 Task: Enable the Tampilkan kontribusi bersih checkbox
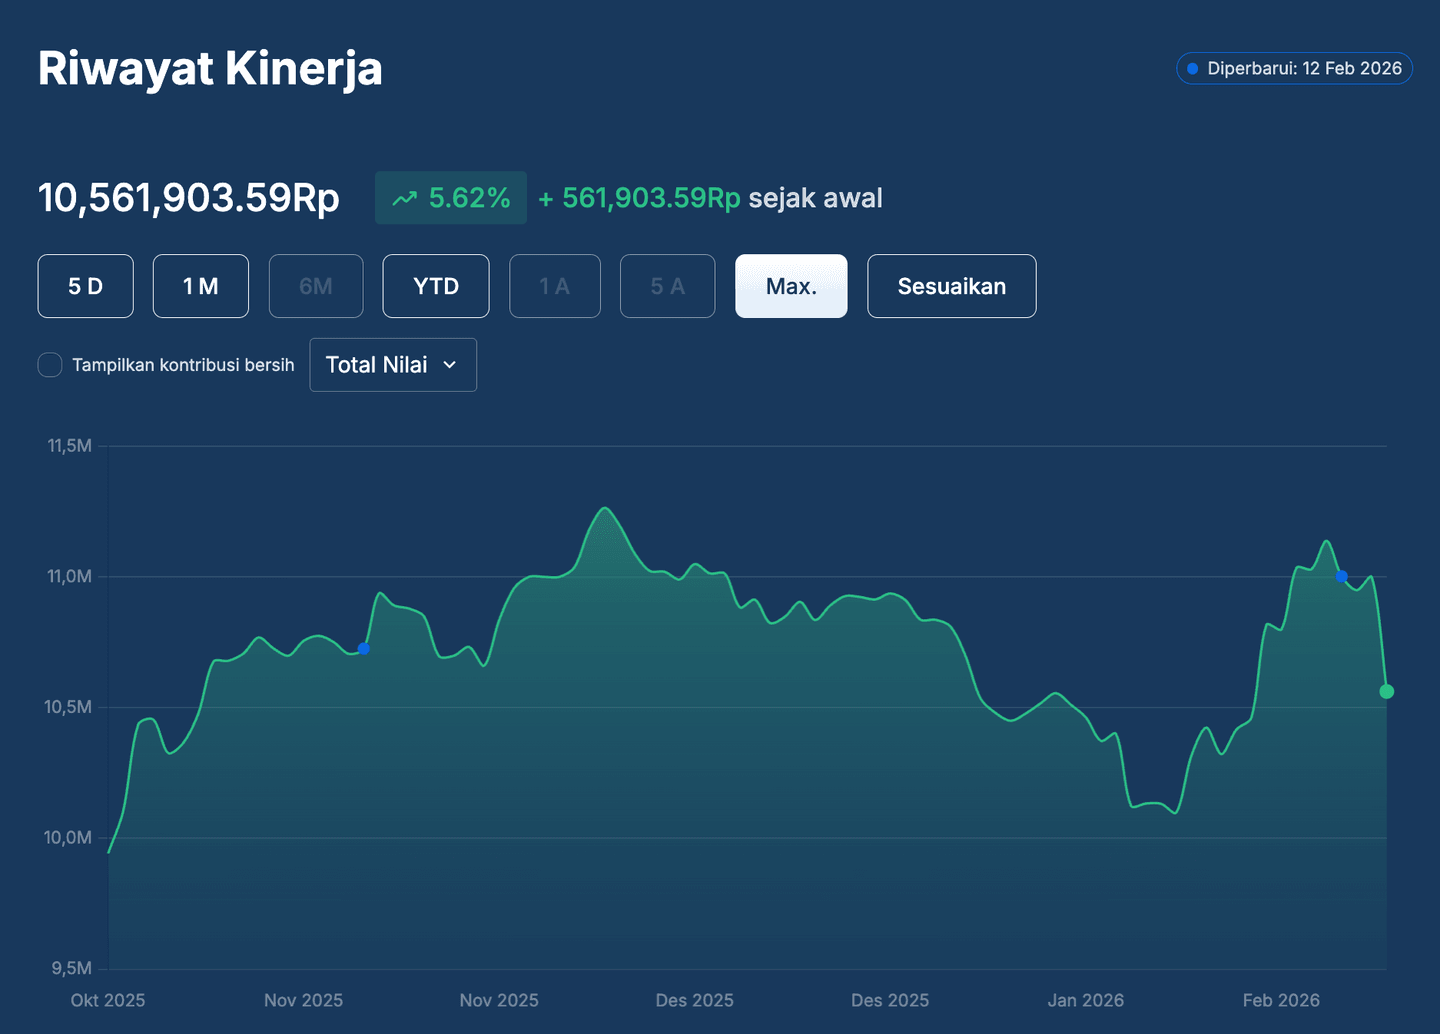[x=50, y=365]
